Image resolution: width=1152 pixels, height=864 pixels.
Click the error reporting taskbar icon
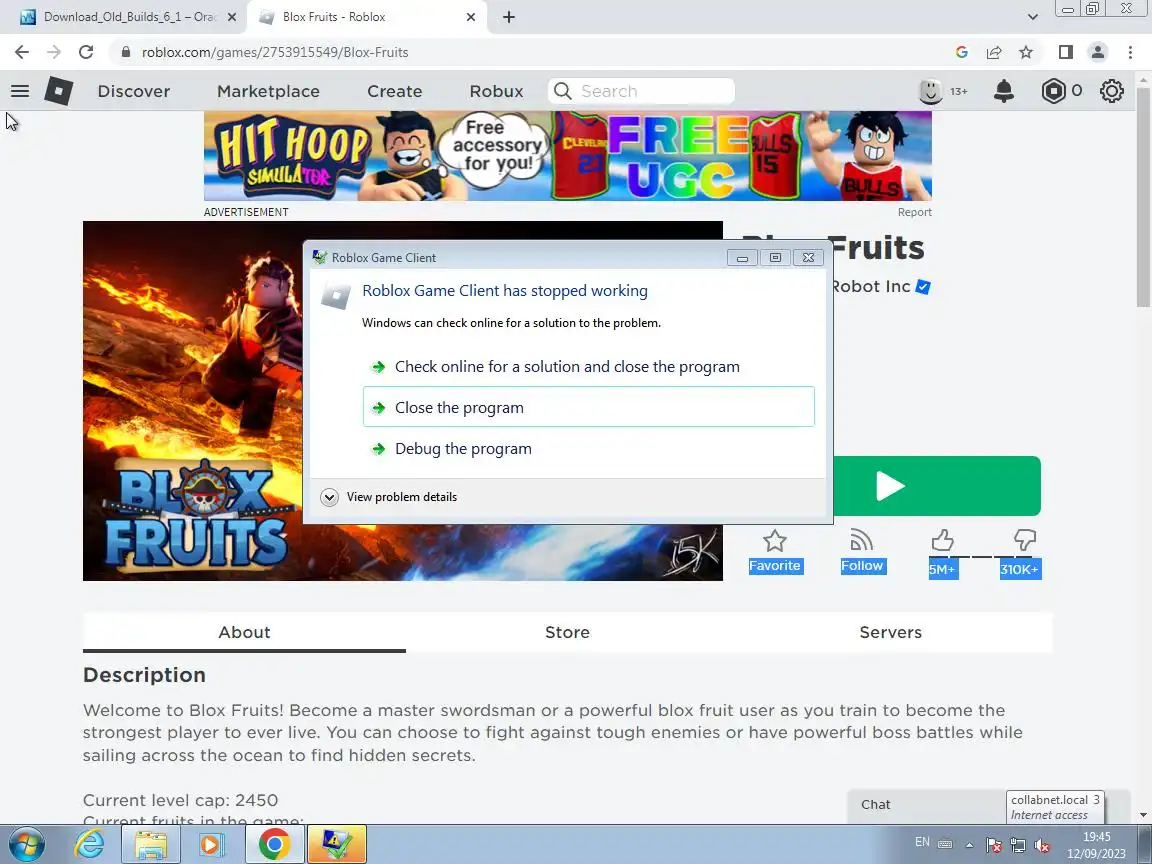coord(336,845)
